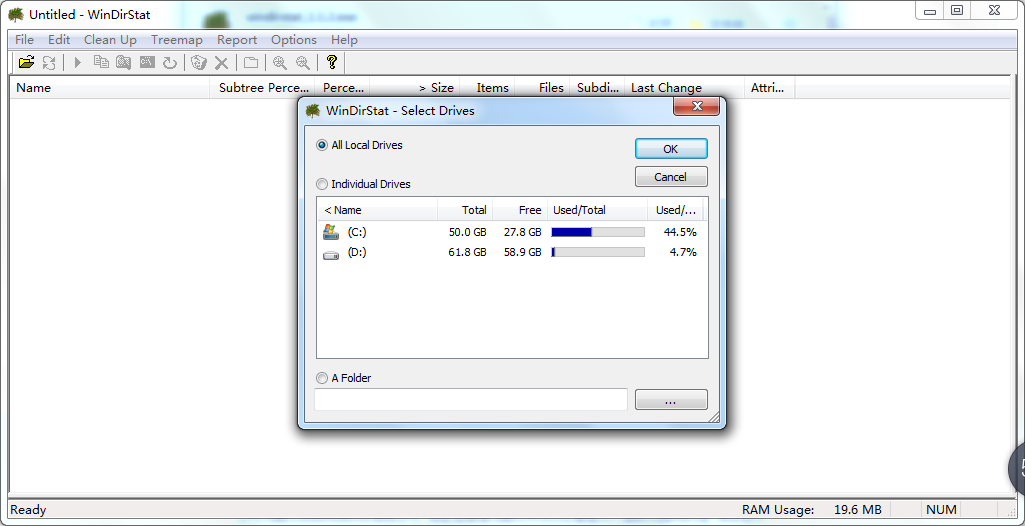The width and height of the screenshot is (1025, 526).
Task: Click the Copy Path toolbar icon
Action: [x=101, y=63]
